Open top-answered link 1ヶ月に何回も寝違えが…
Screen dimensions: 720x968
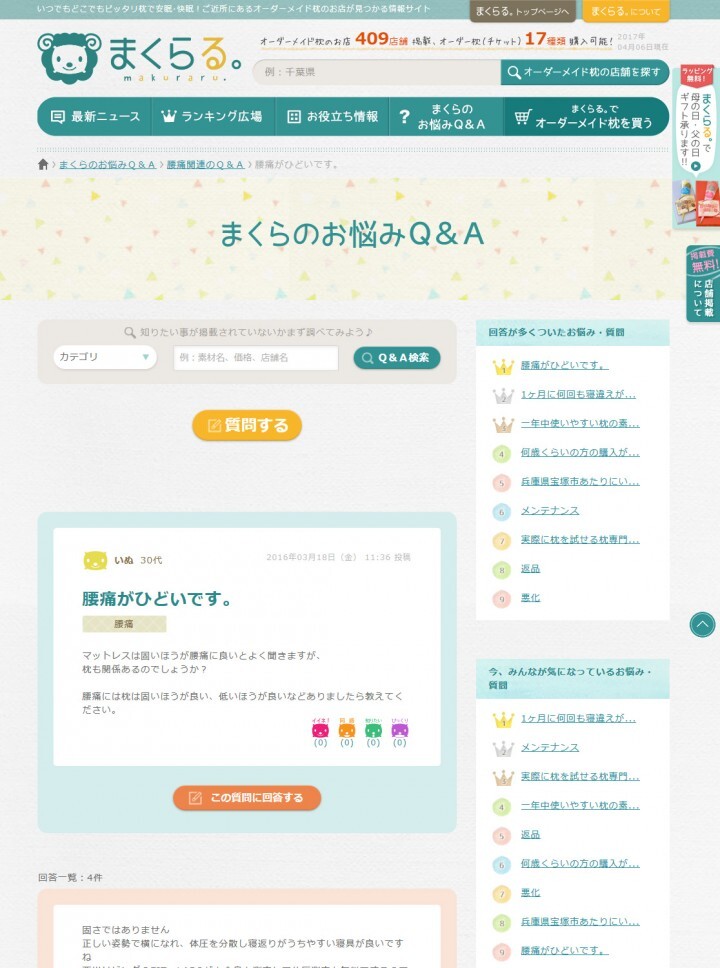click(x=579, y=394)
